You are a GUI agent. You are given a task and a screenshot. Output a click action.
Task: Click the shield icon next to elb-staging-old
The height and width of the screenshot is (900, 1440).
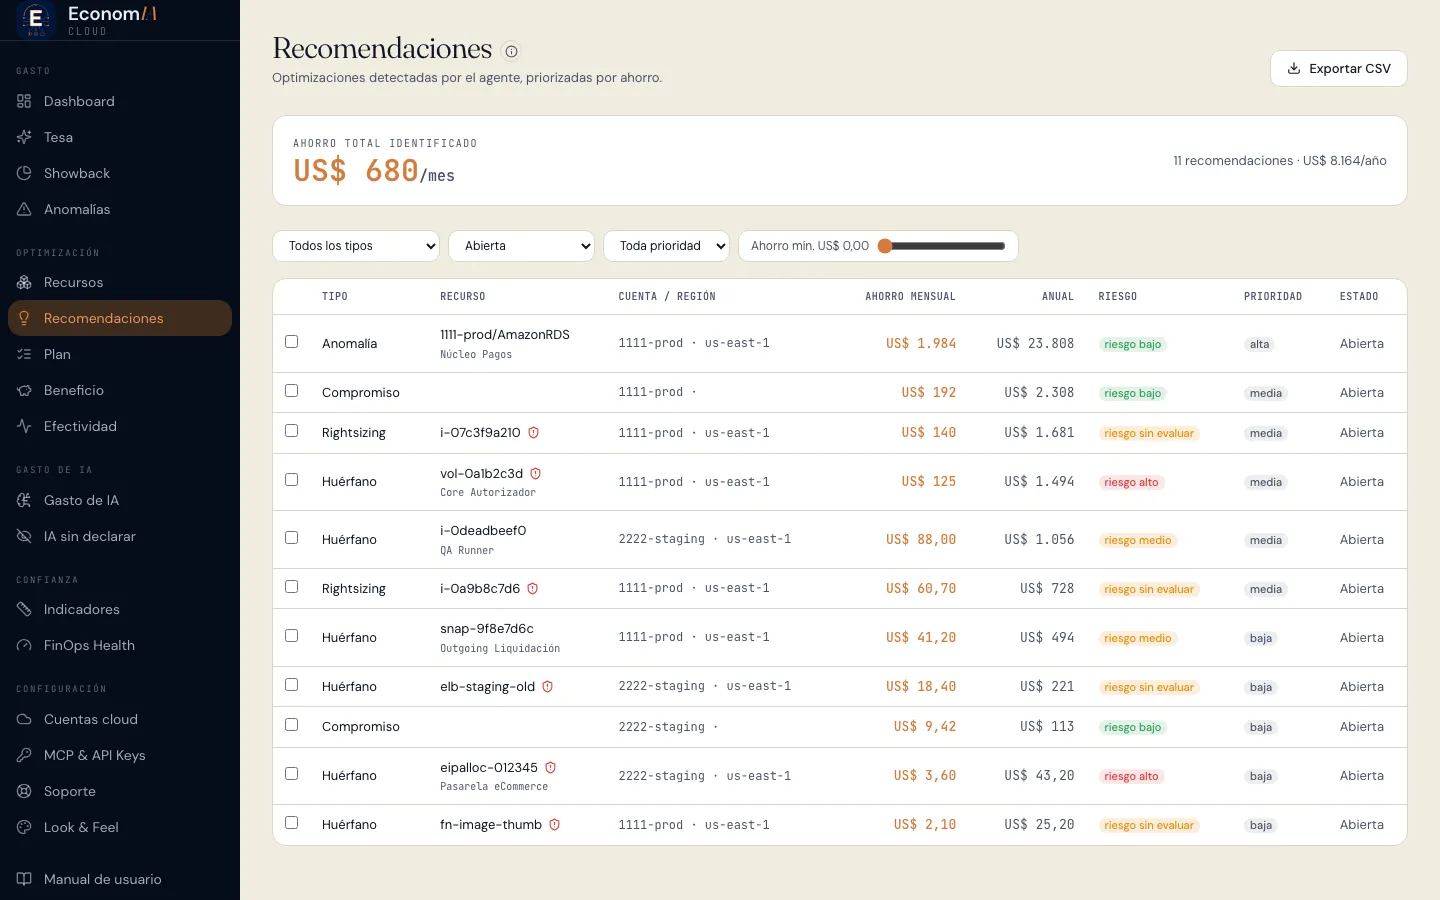click(547, 687)
